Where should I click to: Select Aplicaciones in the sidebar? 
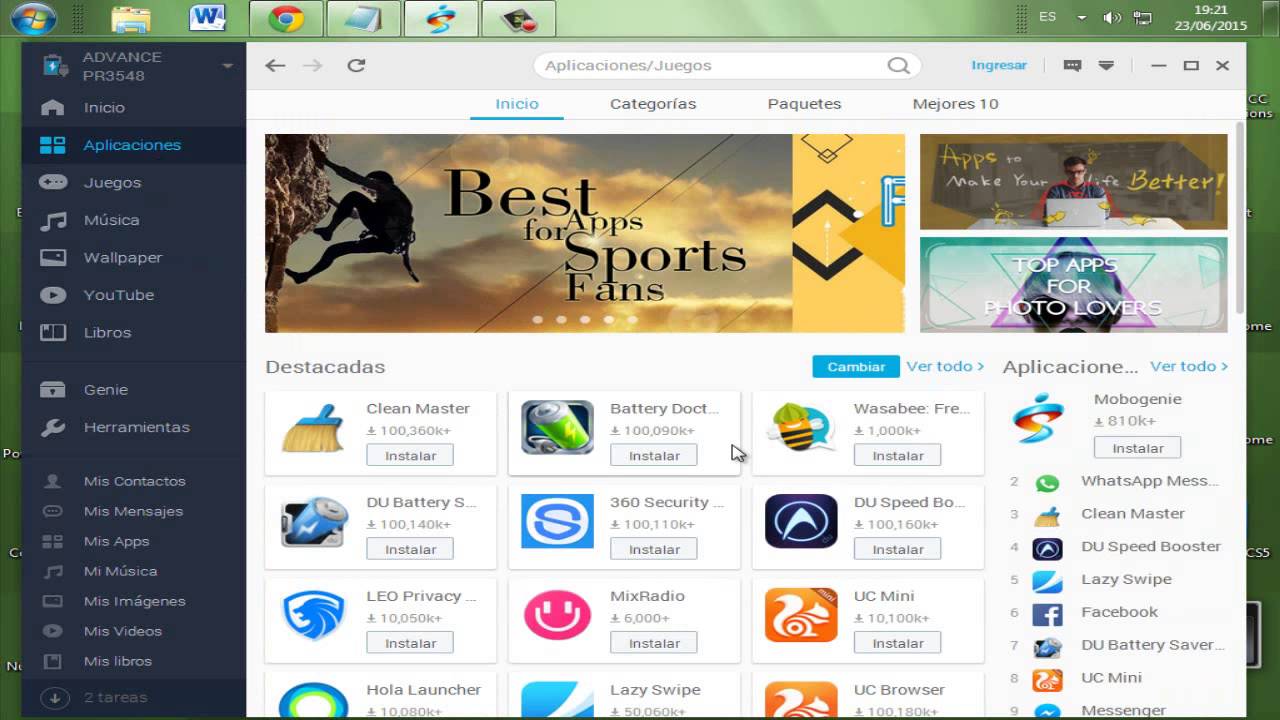132,145
